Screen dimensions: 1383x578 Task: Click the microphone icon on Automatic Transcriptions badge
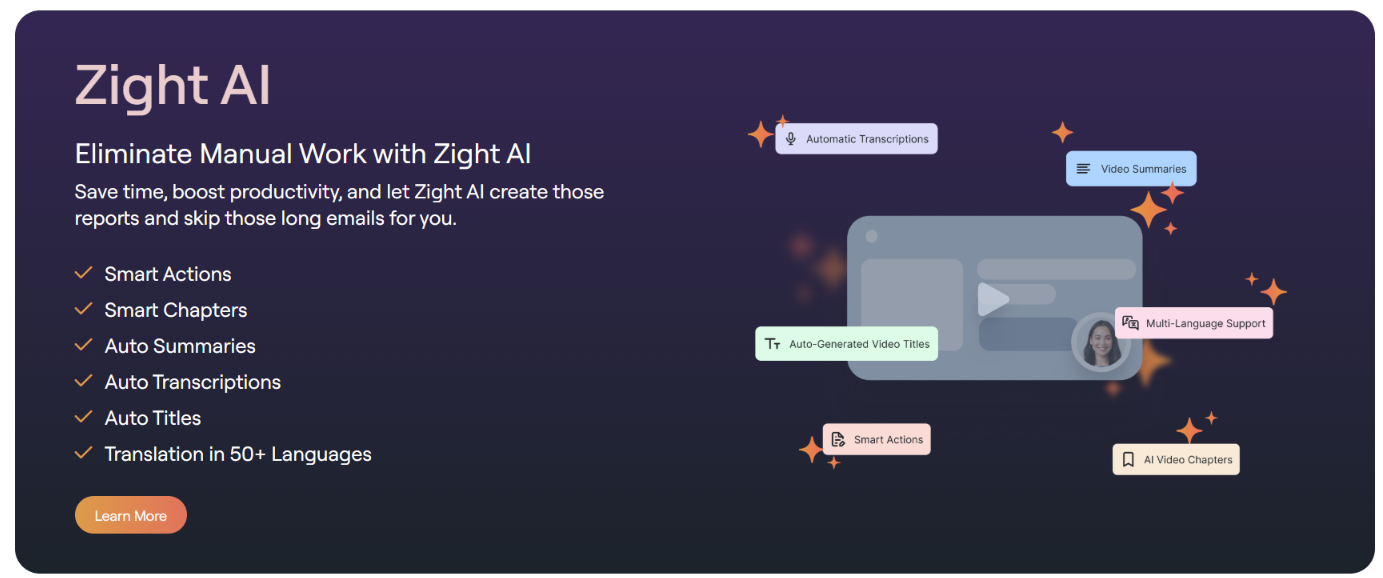pyautogui.click(x=790, y=138)
